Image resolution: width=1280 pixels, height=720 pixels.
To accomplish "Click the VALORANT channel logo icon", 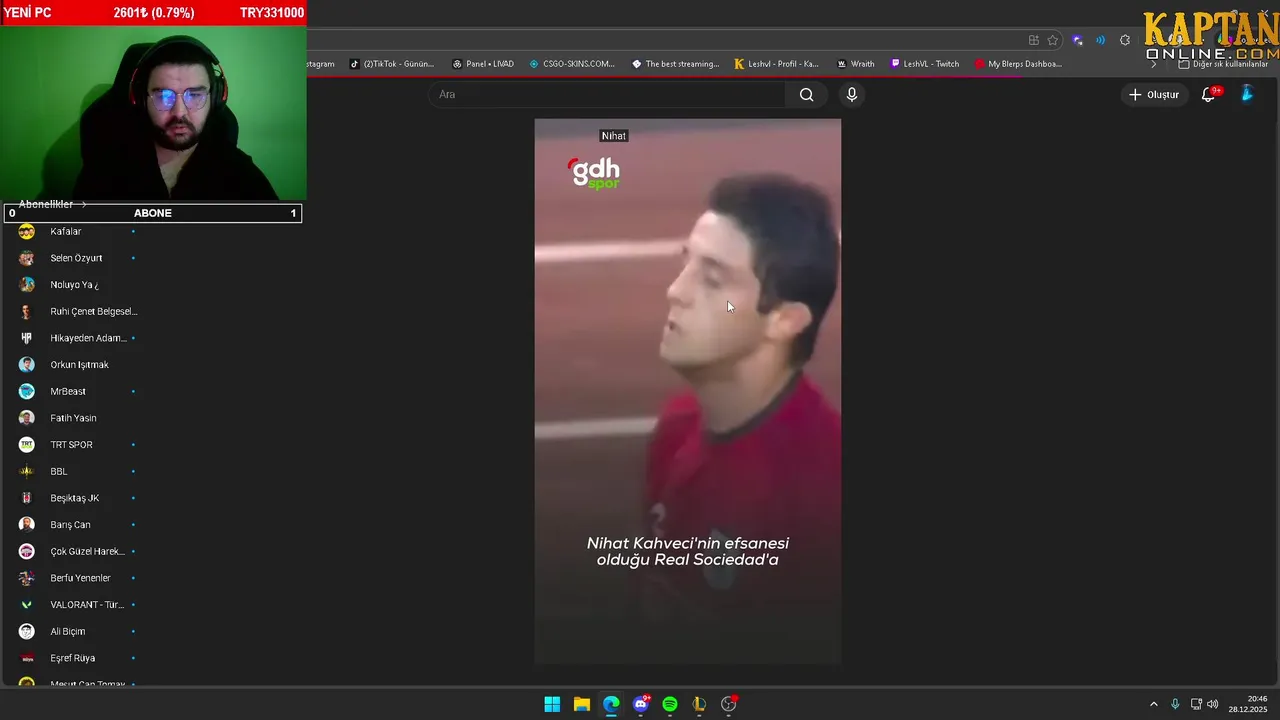I will point(27,605).
